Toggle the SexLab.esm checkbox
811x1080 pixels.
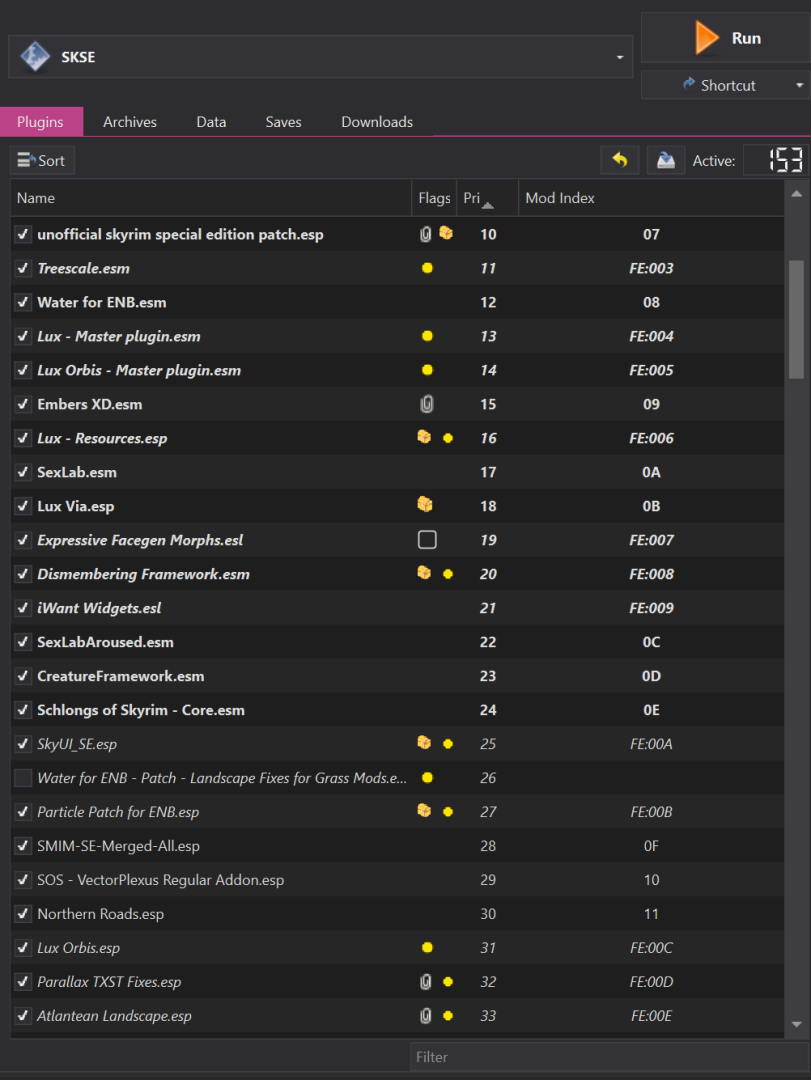pyautogui.click(x=23, y=472)
